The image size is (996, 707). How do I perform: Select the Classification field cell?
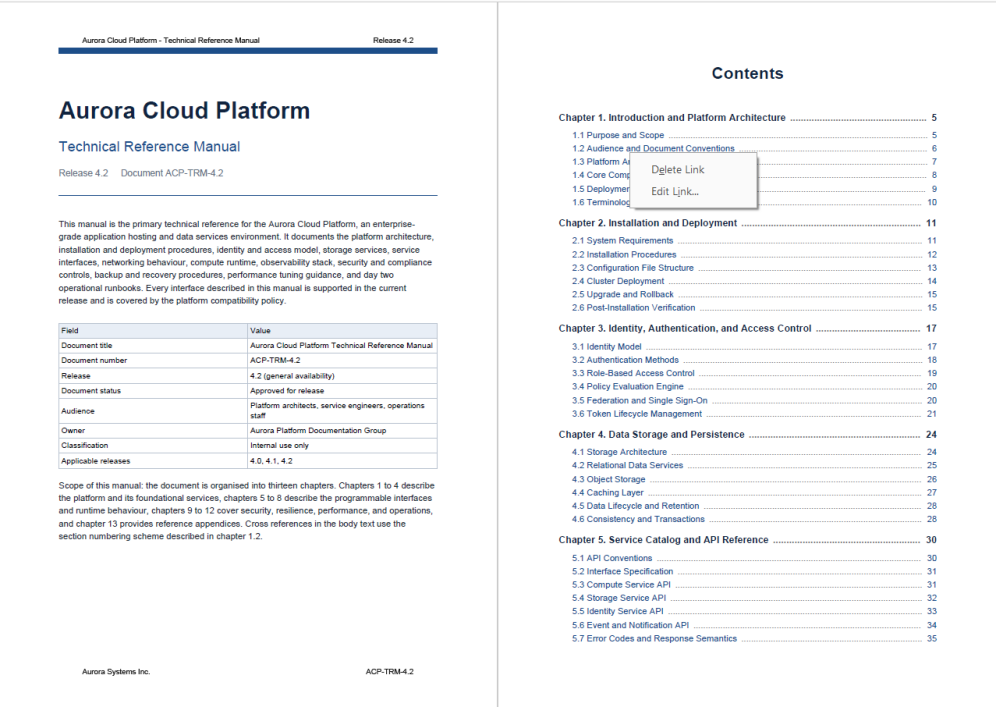pyautogui.click(x=152, y=446)
